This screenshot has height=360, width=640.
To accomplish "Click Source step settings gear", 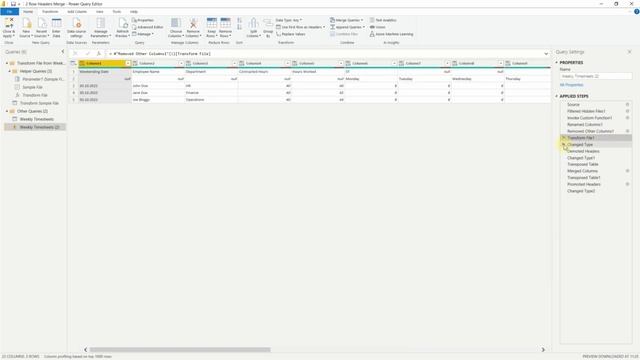I will (x=628, y=104).
